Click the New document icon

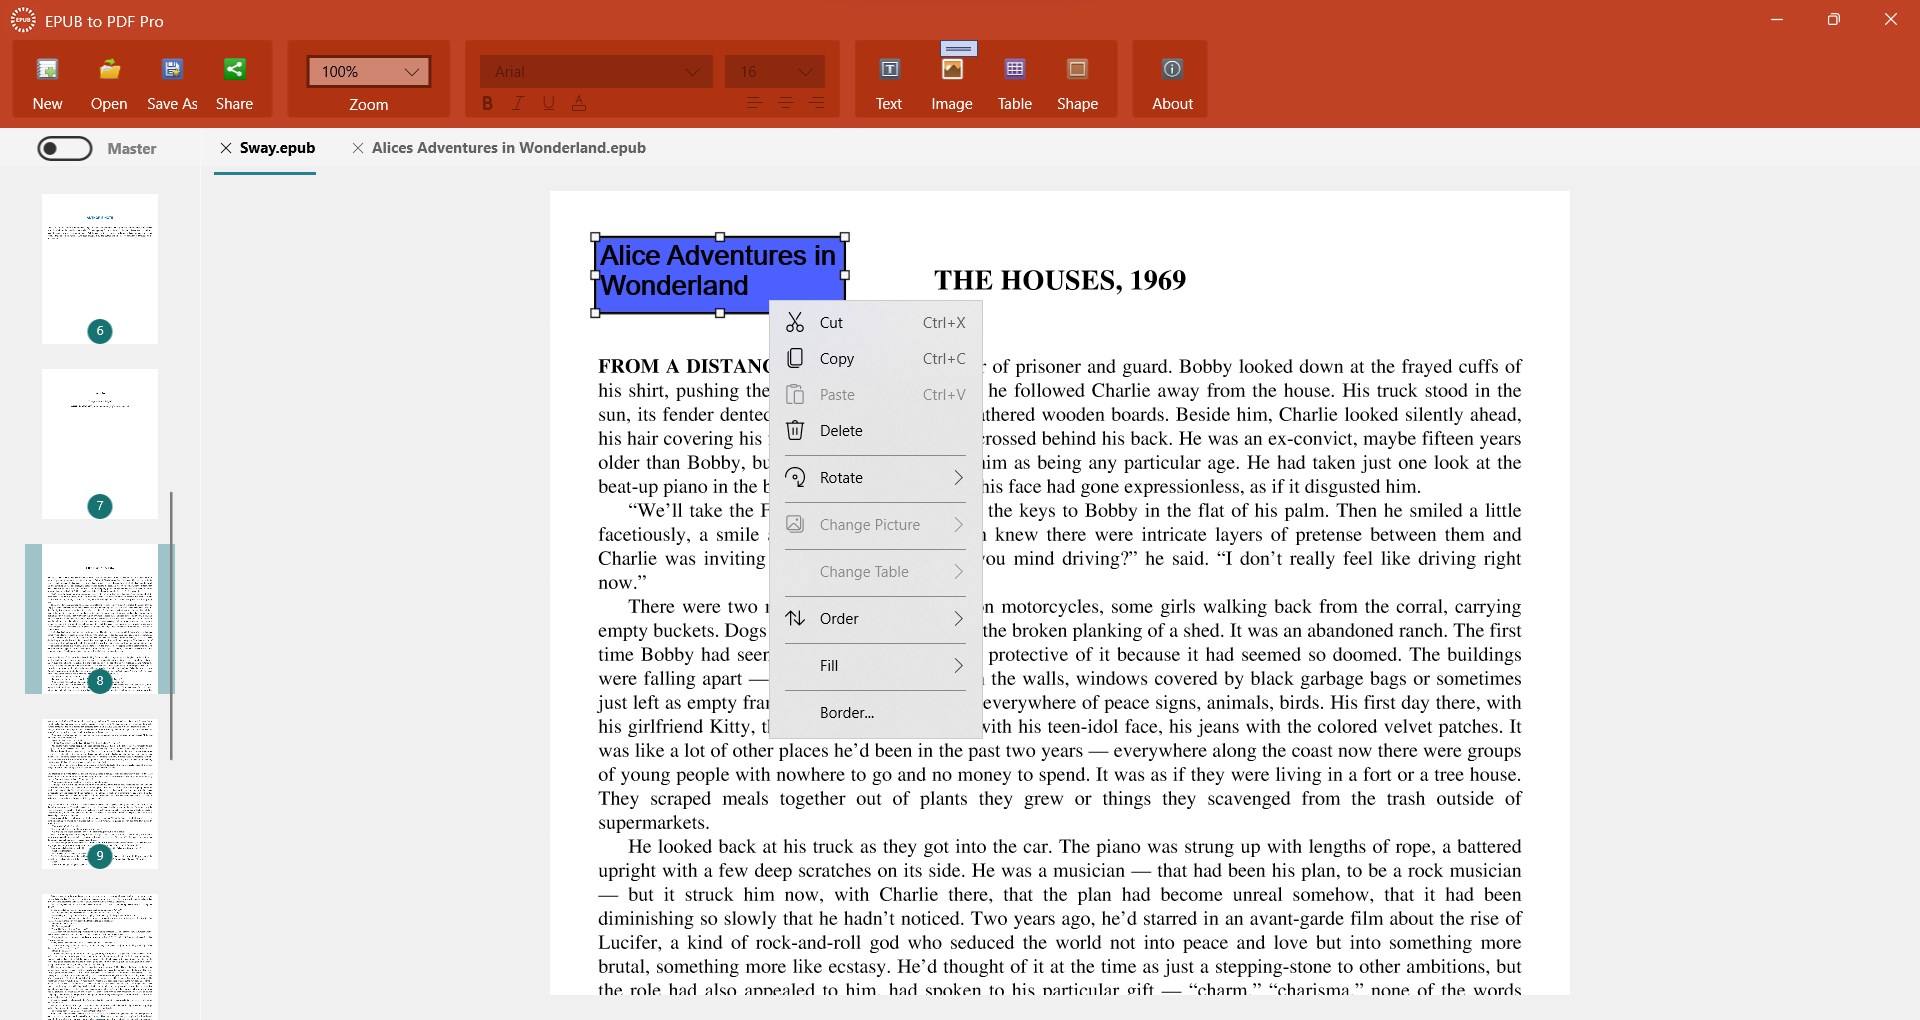click(47, 69)
